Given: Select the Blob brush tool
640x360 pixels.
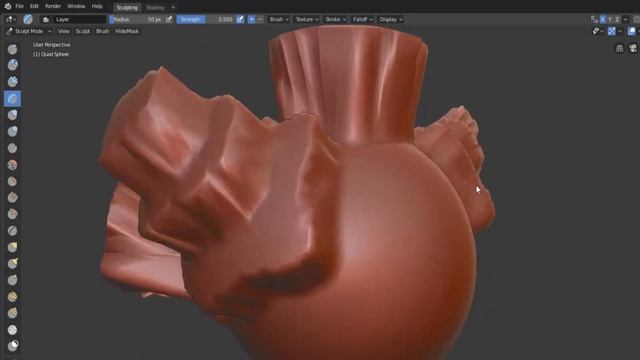Looking at the screenshot, I should coord(12,131).
